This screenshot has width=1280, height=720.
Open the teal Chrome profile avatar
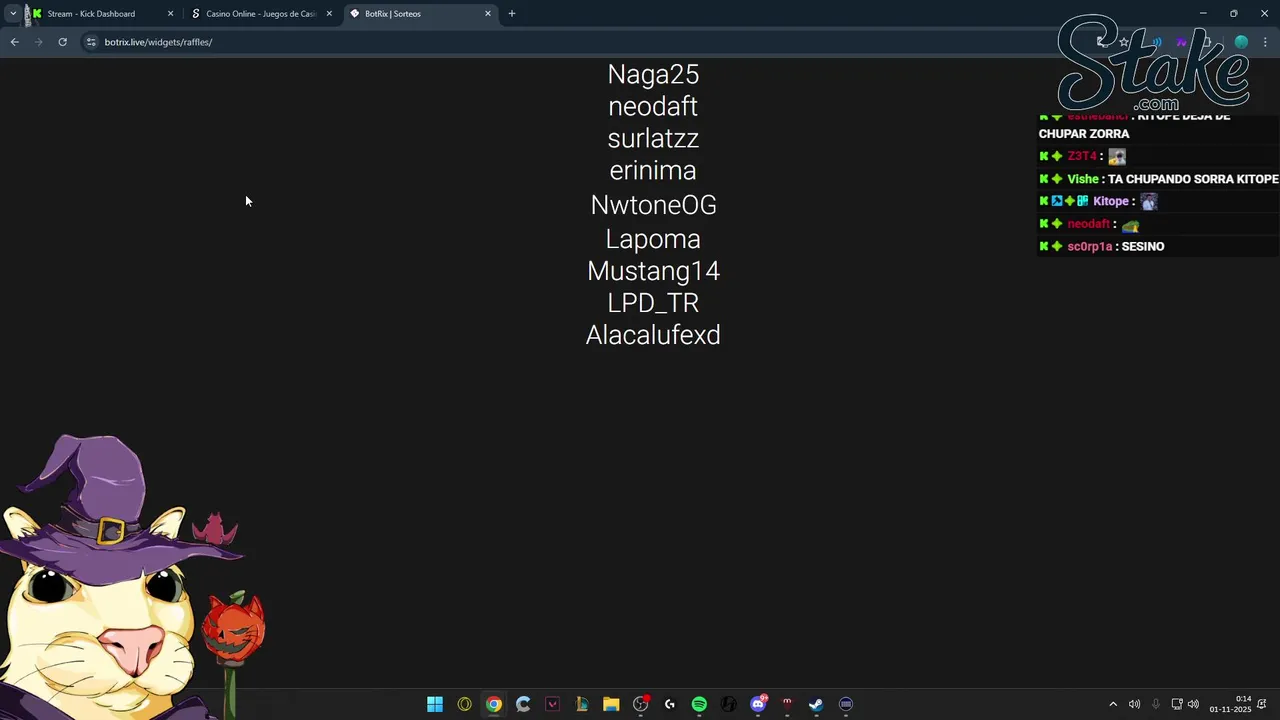[x=1241, y=42]
